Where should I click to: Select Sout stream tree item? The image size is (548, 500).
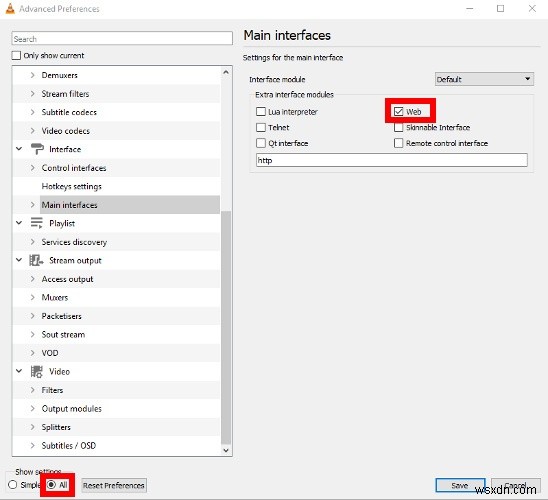63,334
